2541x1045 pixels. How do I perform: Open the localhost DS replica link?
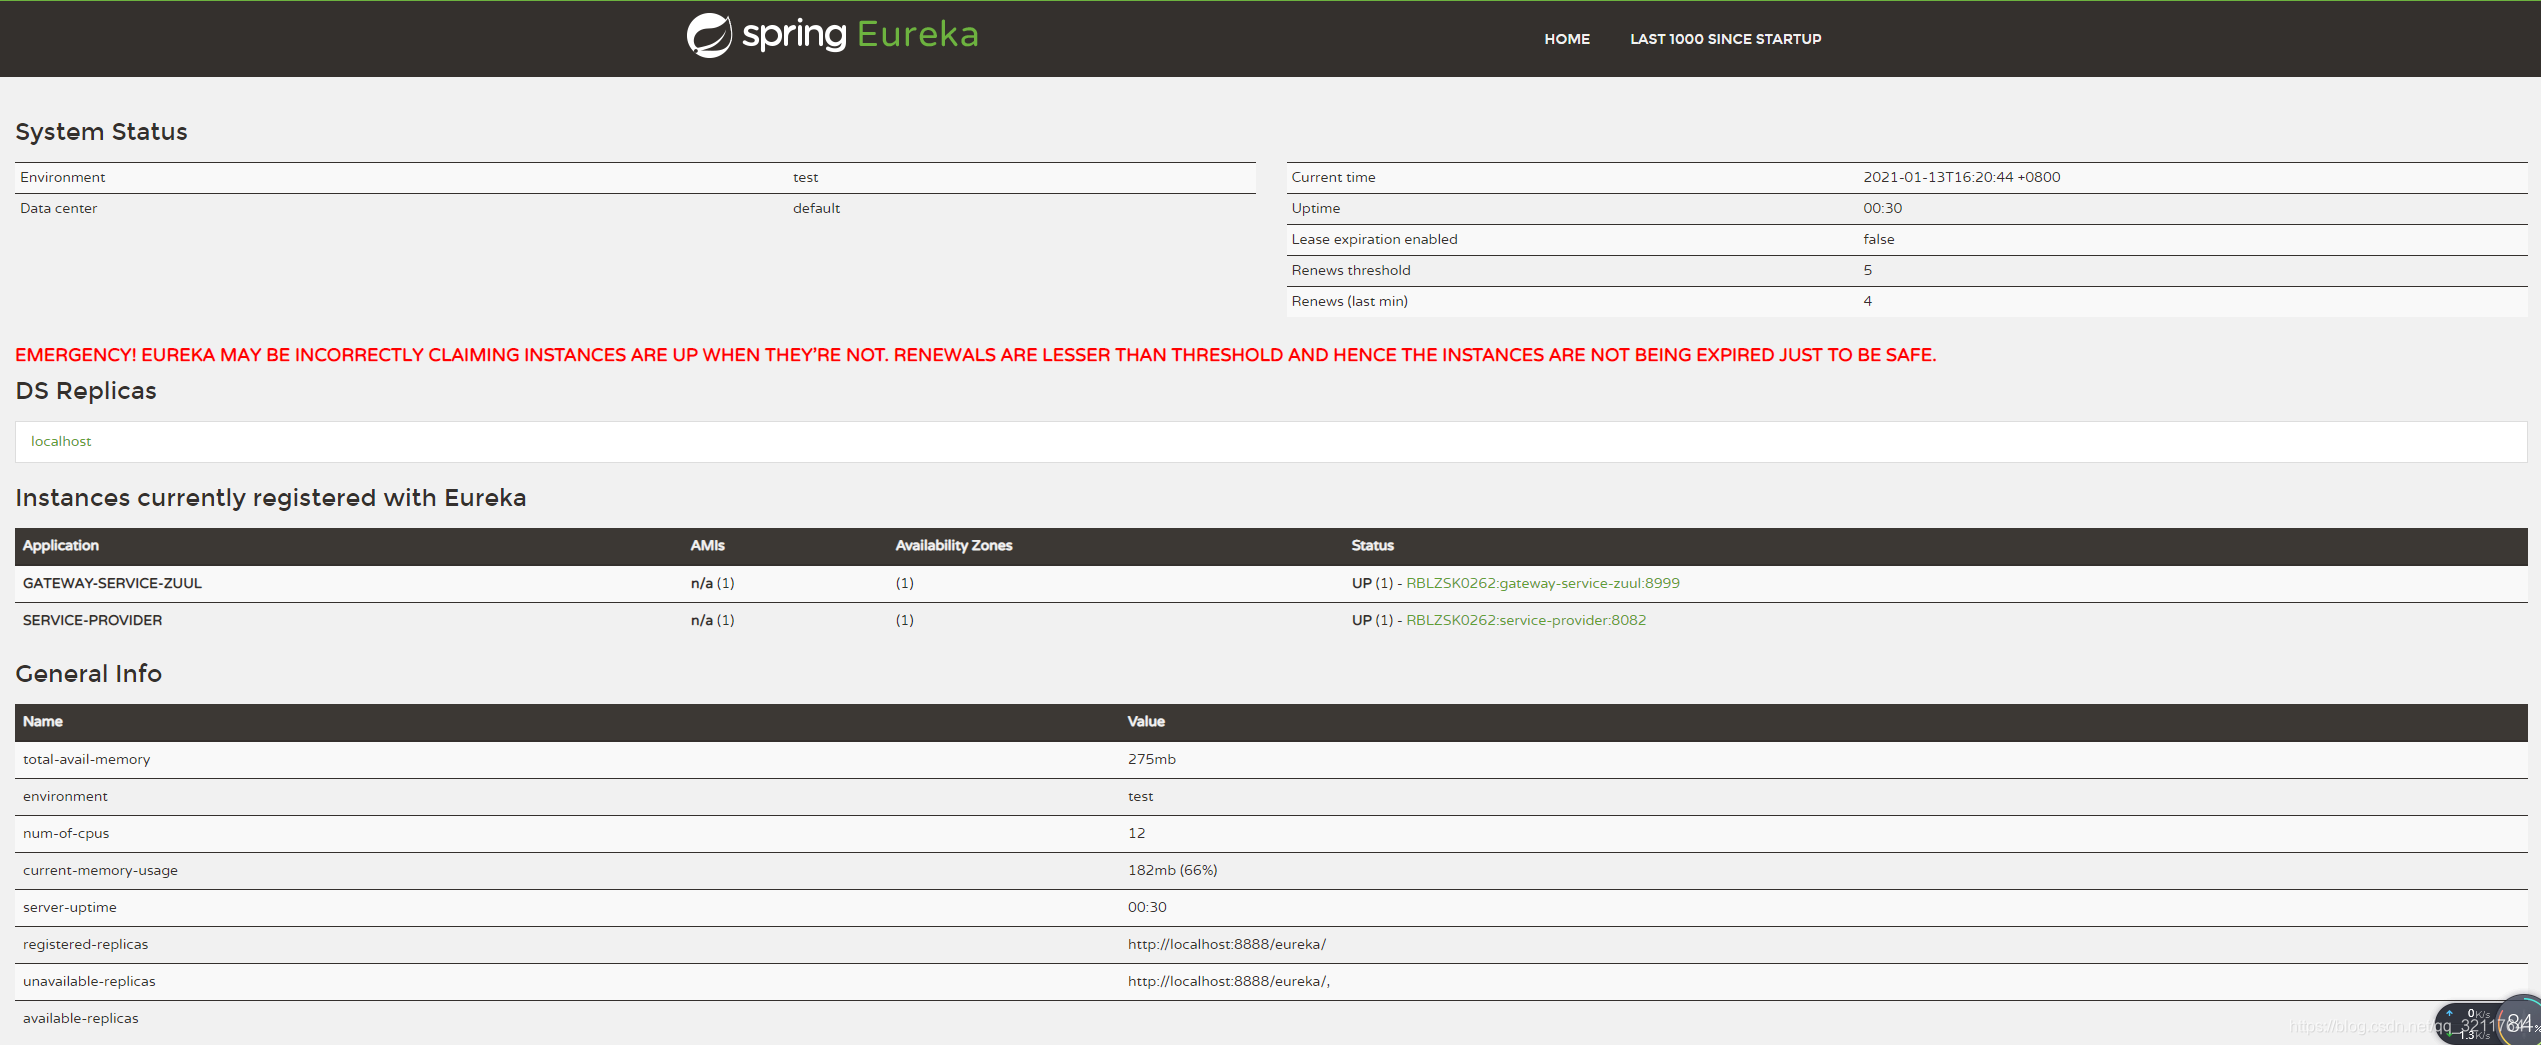(60, 441)
